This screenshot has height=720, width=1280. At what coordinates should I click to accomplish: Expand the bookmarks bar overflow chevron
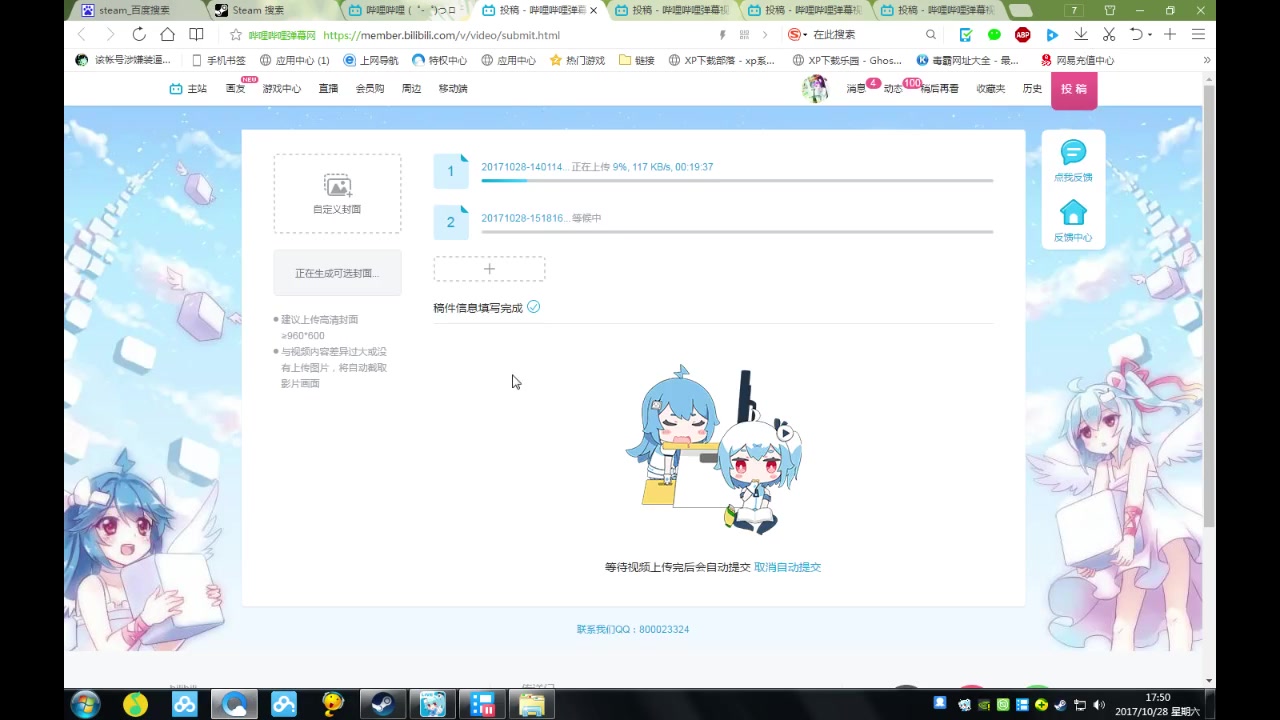pyautogui.click(x=1206, y=60)
